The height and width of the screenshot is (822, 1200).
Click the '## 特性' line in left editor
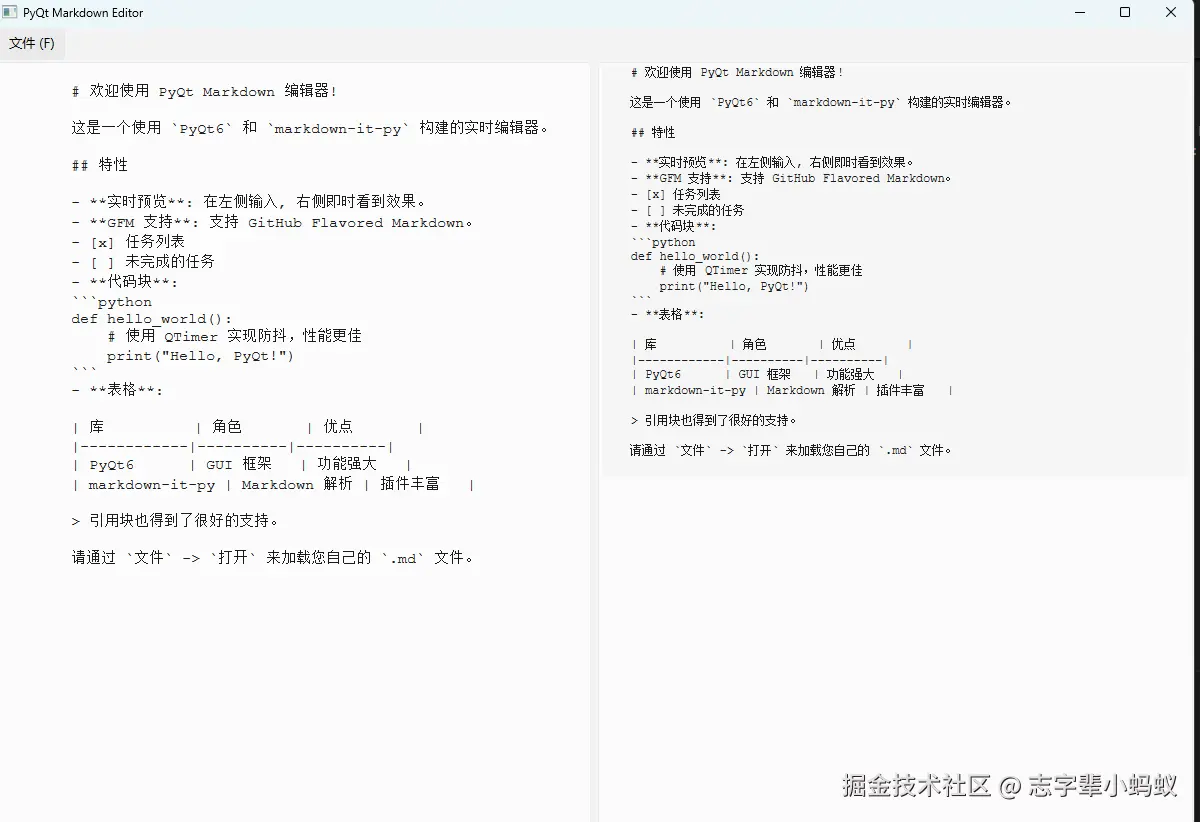[99, 165]
